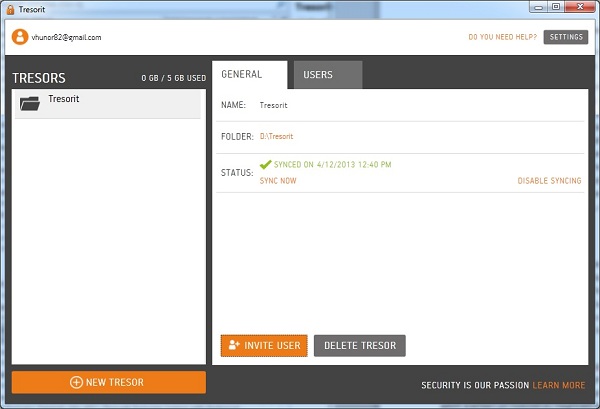600x409 pixels.
Task: Create a tresor with New Tresor button
Action: (x=109, y=382)
